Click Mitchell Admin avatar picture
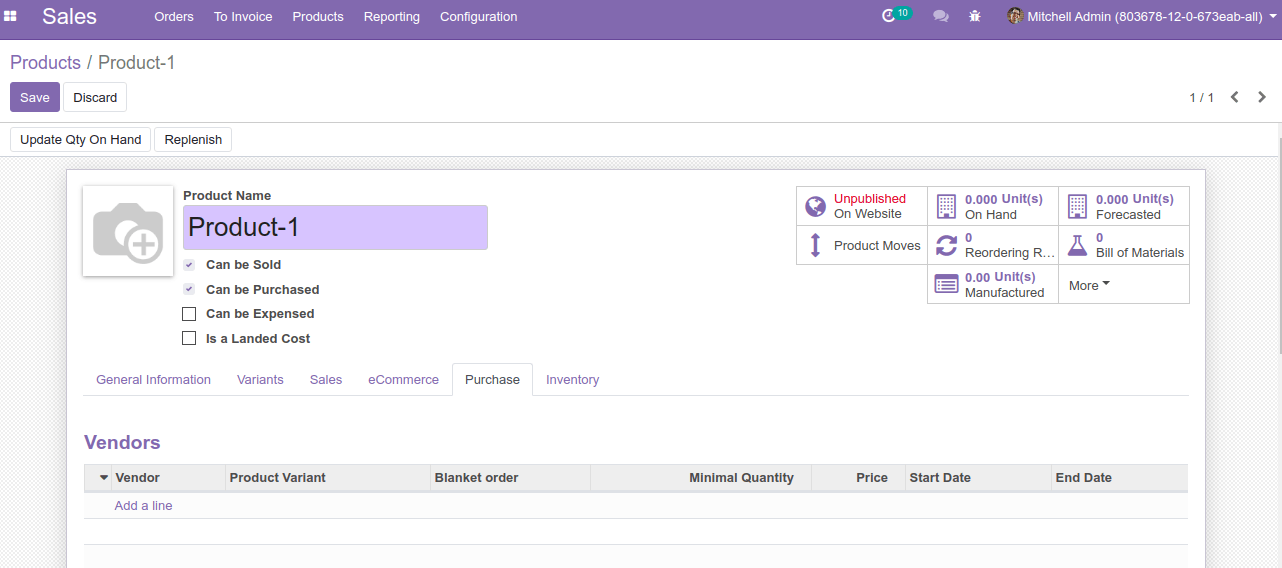Viewport: 1282px width, 568px height. (1015, 16)
